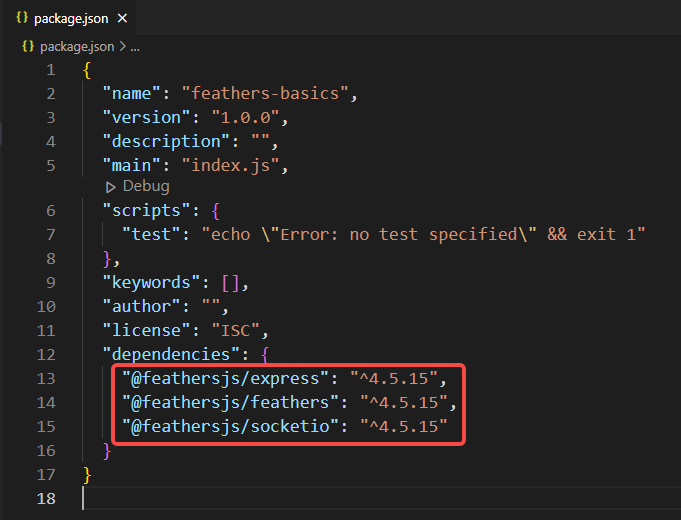This screenshot has width=681, height=520.
Task: Click the closing brace on line 17
Action: [87, 474]
